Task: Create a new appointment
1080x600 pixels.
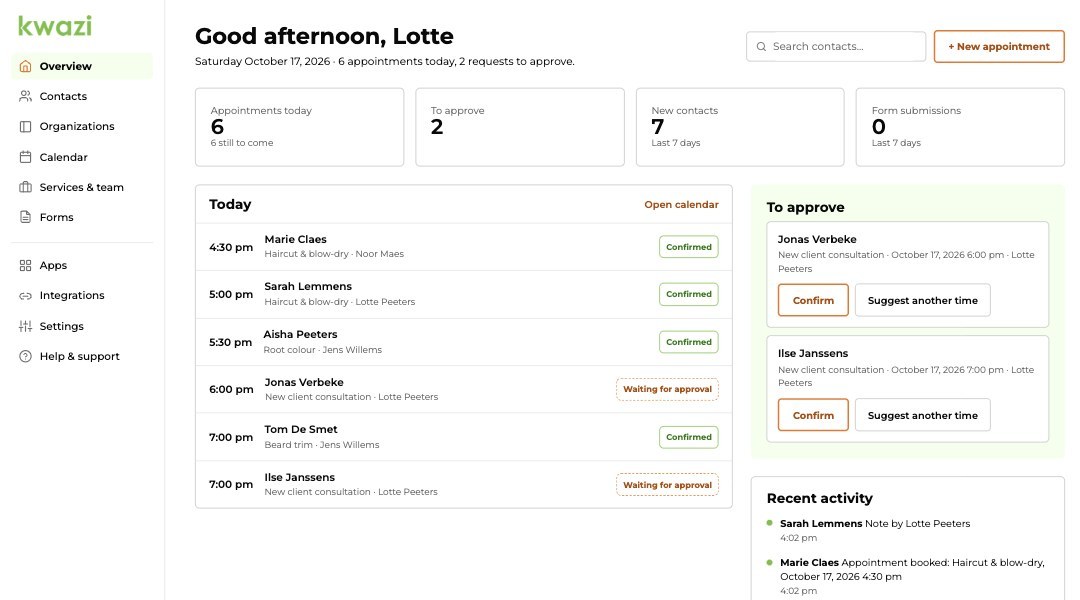Action: [999, 47]
